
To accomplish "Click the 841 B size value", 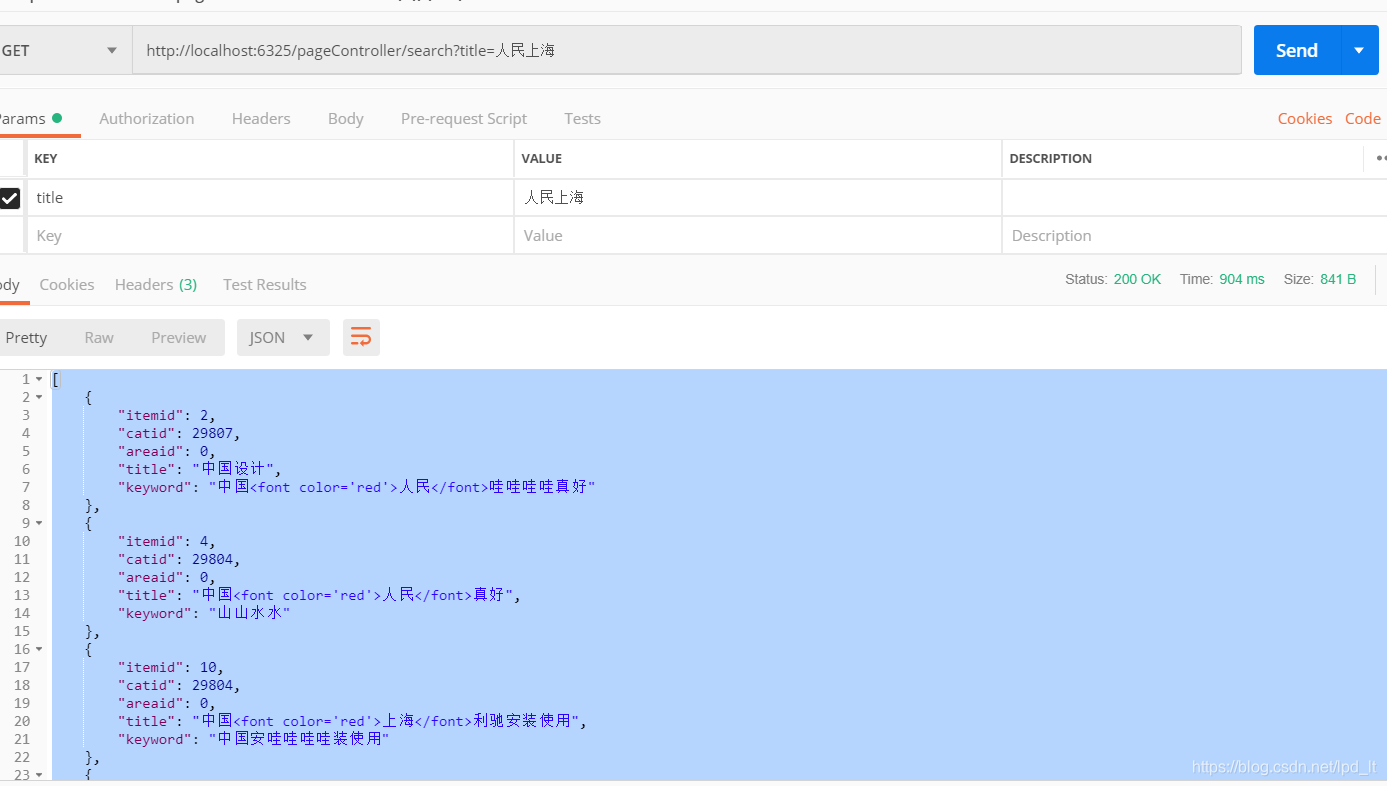I will tap(1338, 279).
